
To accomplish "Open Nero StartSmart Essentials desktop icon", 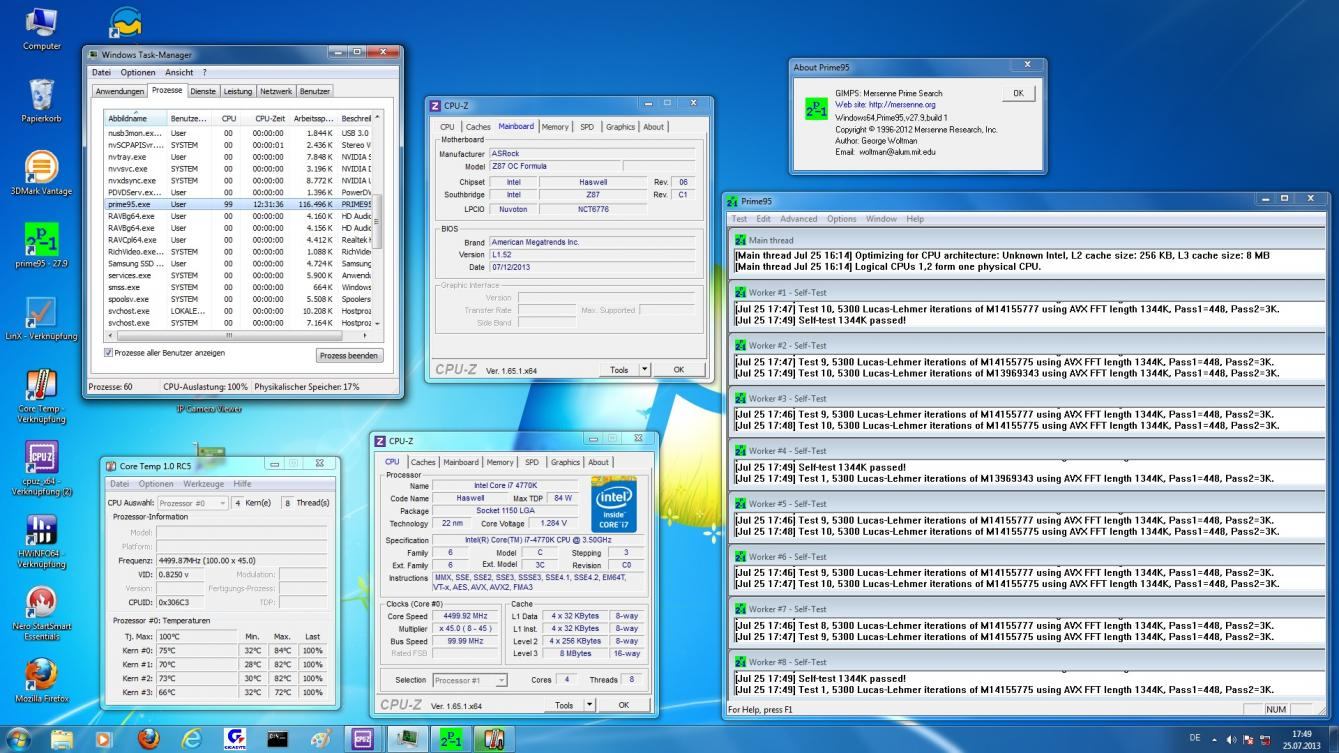I will pyautogui.click(x=41, y=613).
